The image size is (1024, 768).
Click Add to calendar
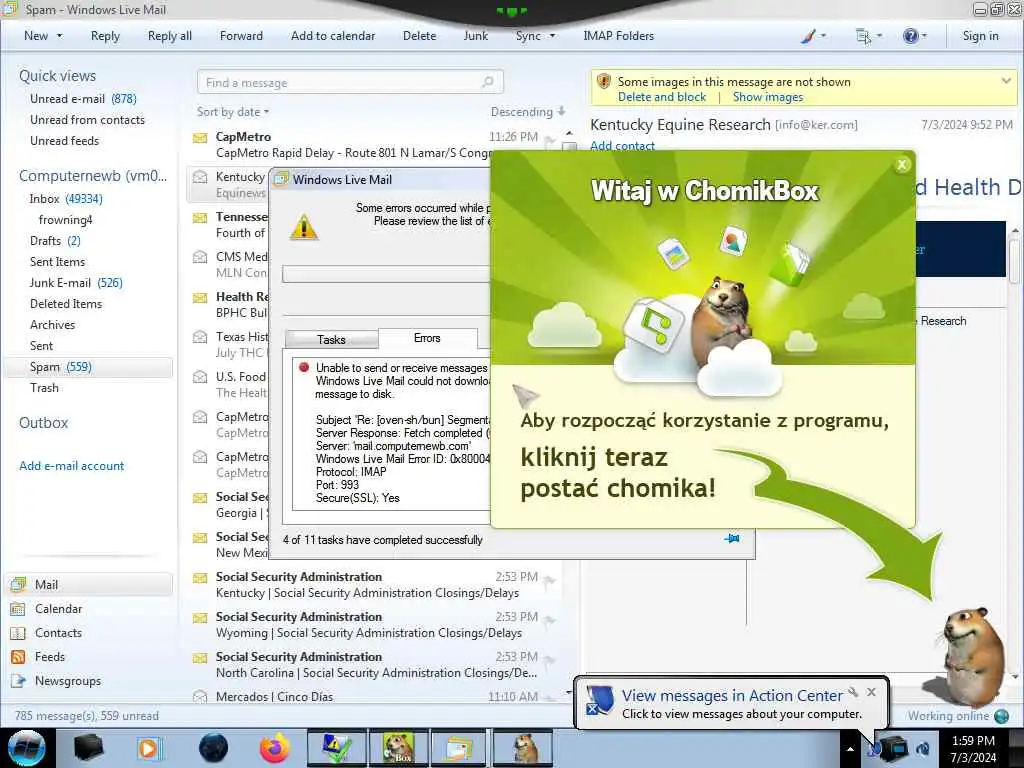click(333, 36)
